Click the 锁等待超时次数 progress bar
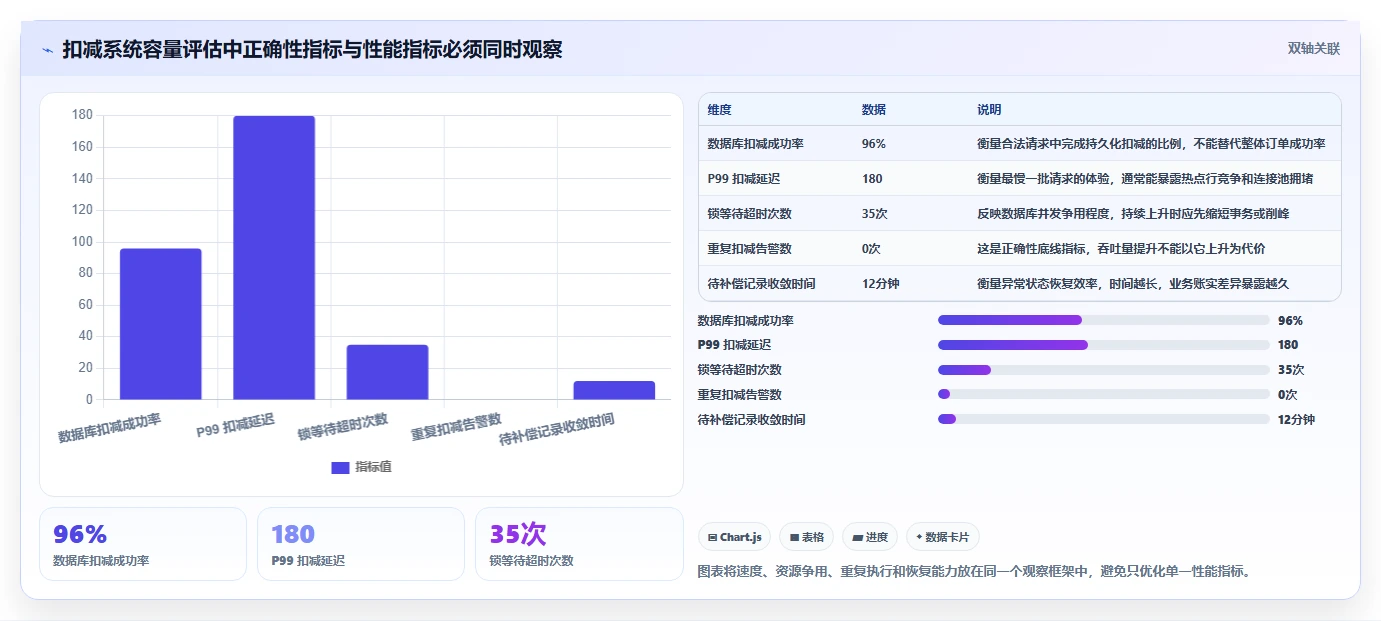Viewport: 1381px width, 621px height. pyautogui.click(x=1104, y=370)
